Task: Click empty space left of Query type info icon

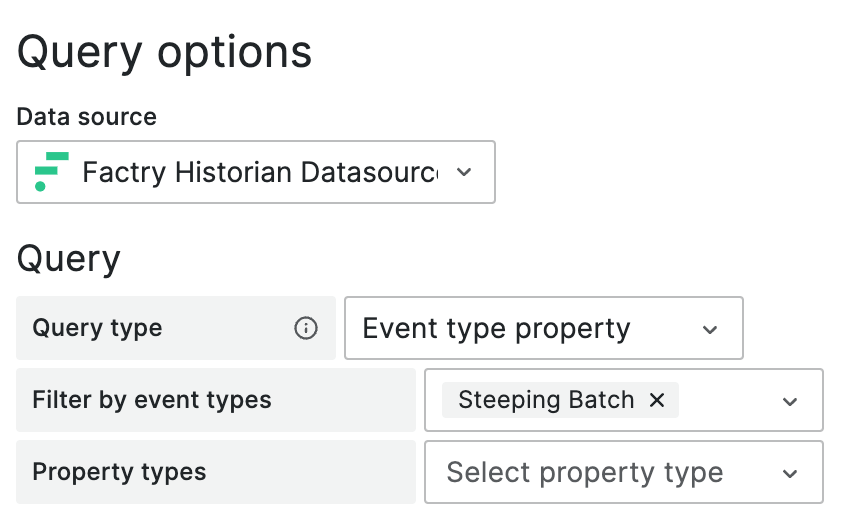Action: point(227,328)
